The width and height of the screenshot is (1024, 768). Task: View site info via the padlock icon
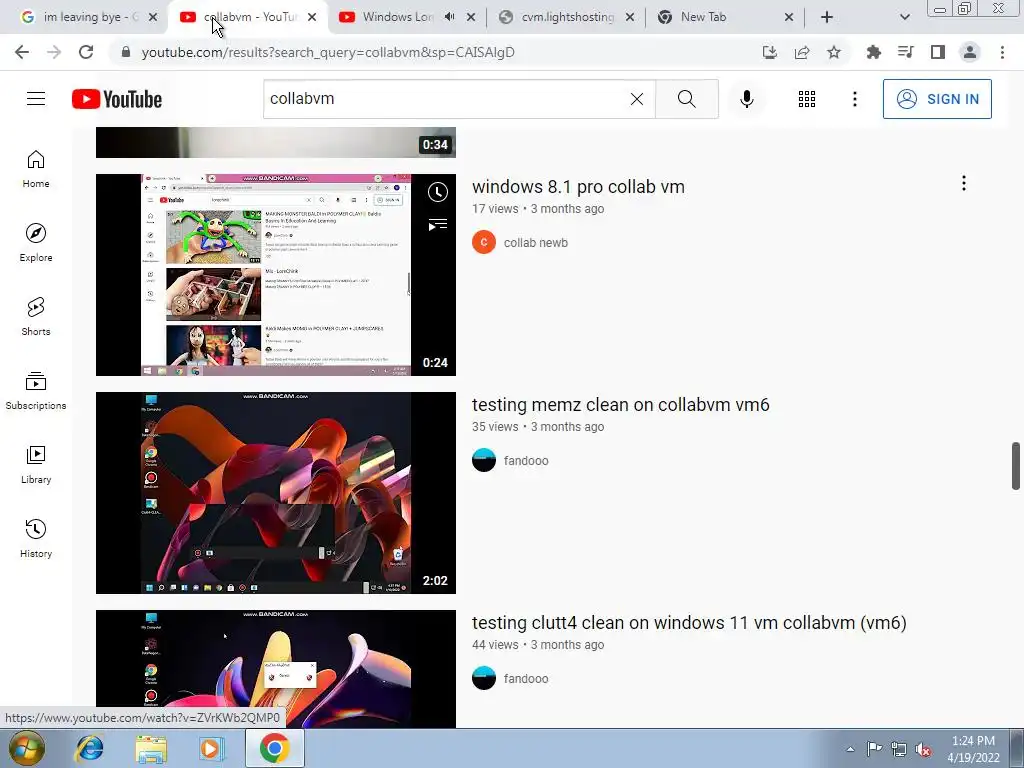pos(126,52)
